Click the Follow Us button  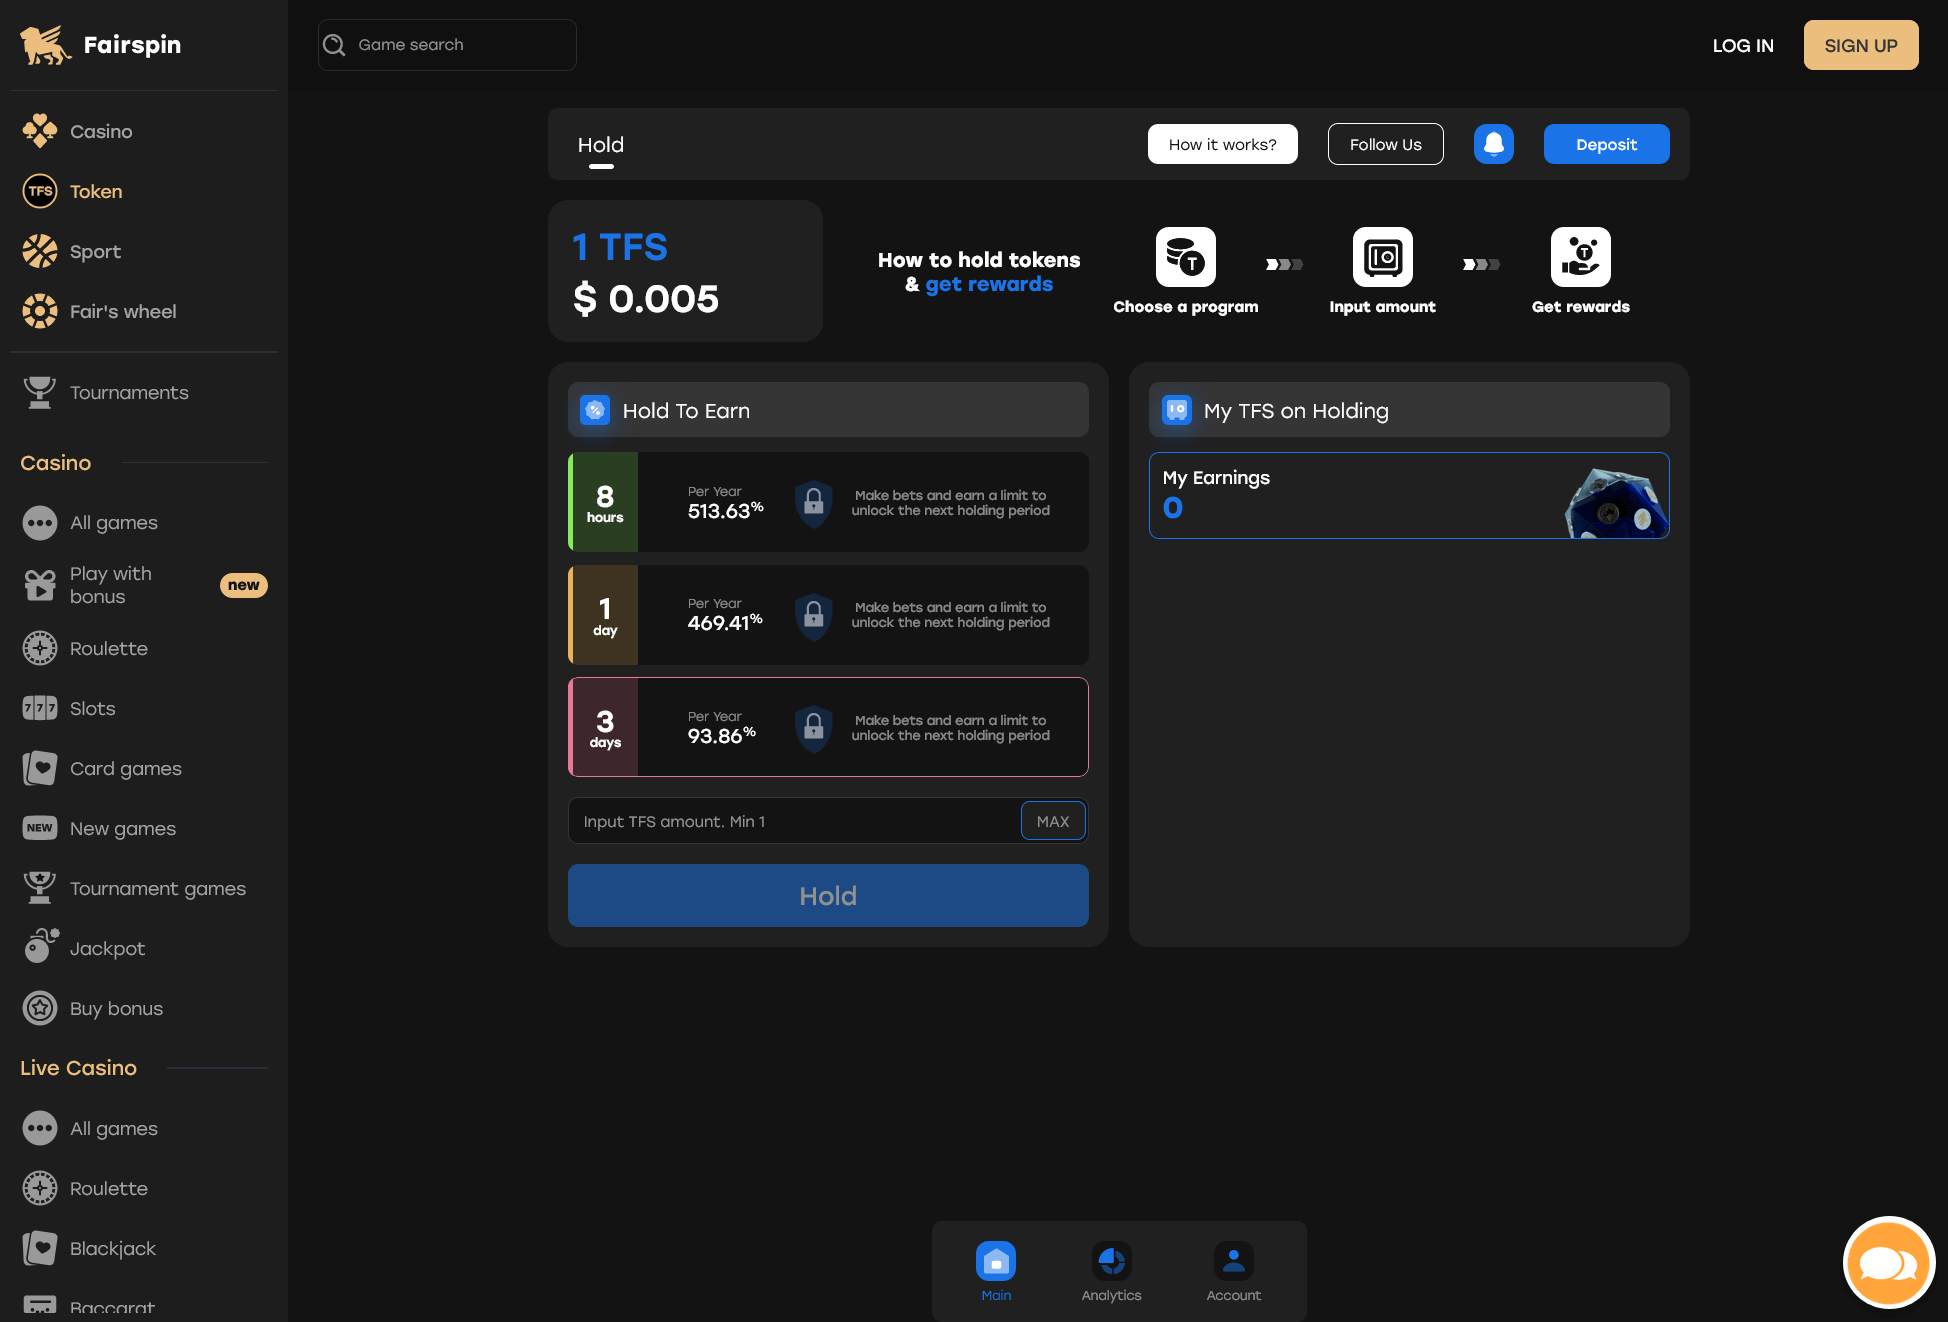1386,144
